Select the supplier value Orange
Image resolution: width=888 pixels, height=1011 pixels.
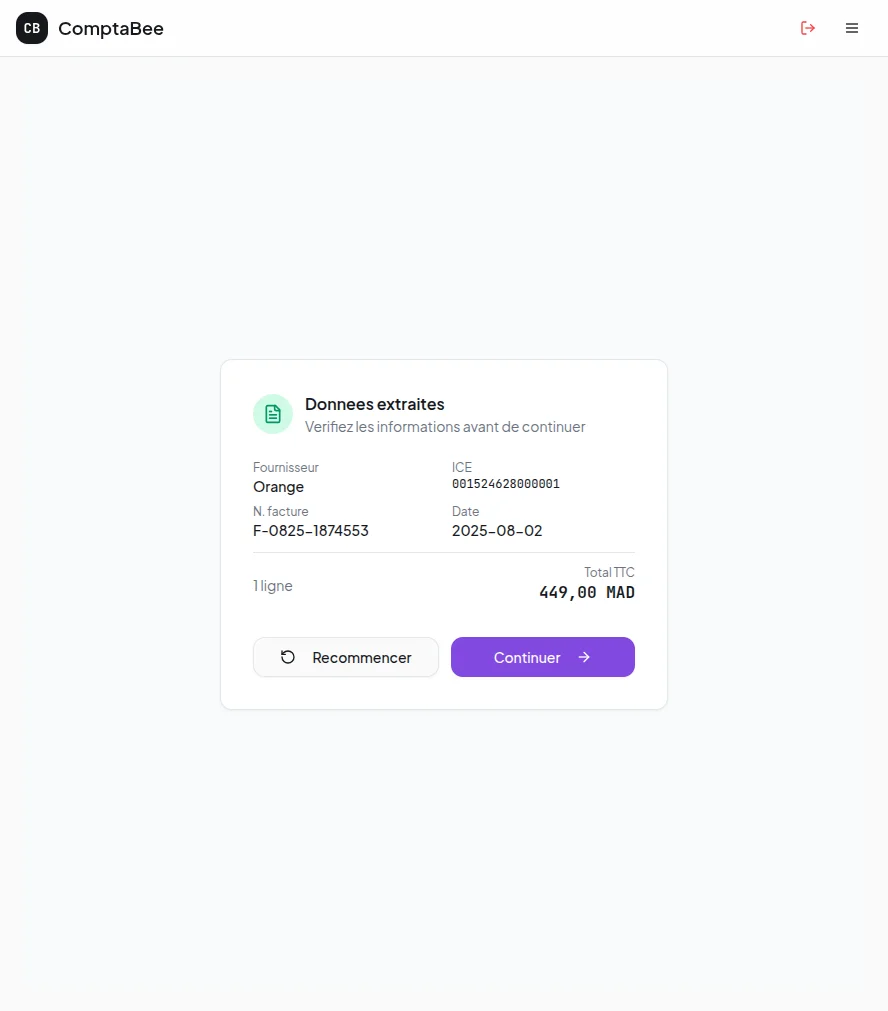pos(278,487)
